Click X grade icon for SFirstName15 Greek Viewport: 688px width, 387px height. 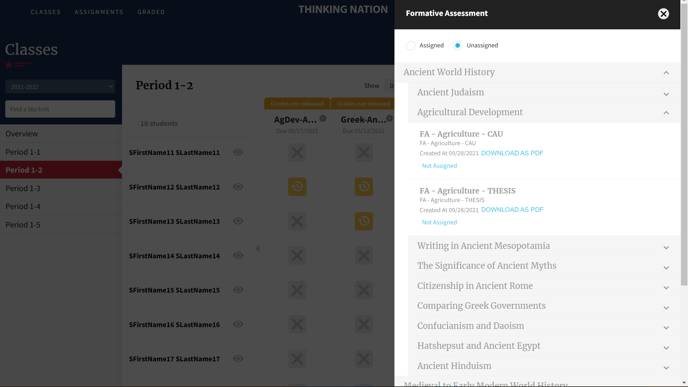[364, 290]
